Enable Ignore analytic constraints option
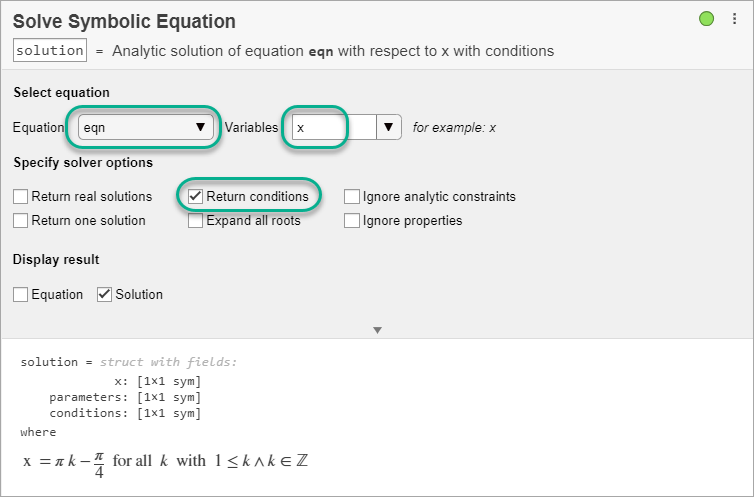 point(352,197)
